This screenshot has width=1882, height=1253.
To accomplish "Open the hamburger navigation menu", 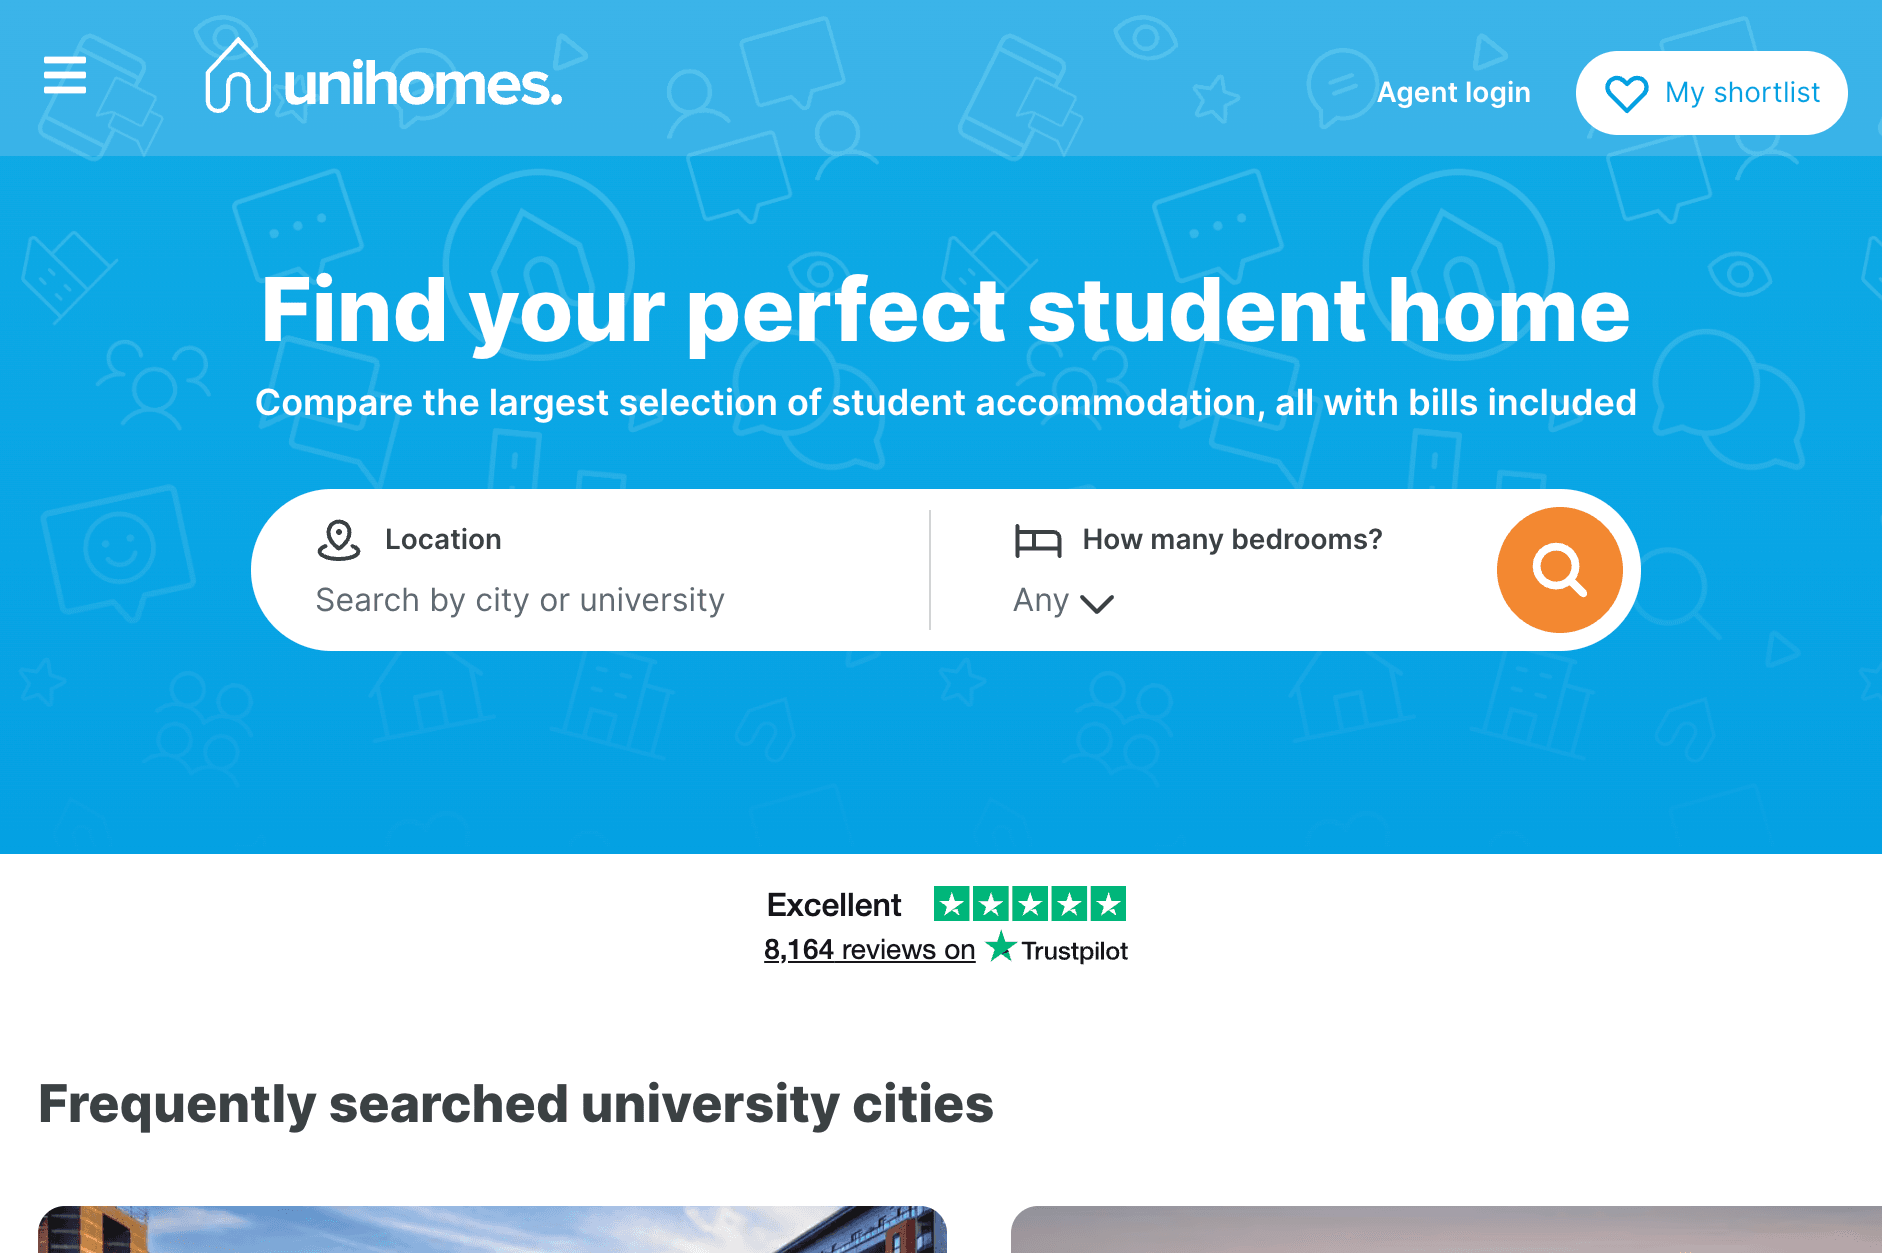I will (64, 76).
